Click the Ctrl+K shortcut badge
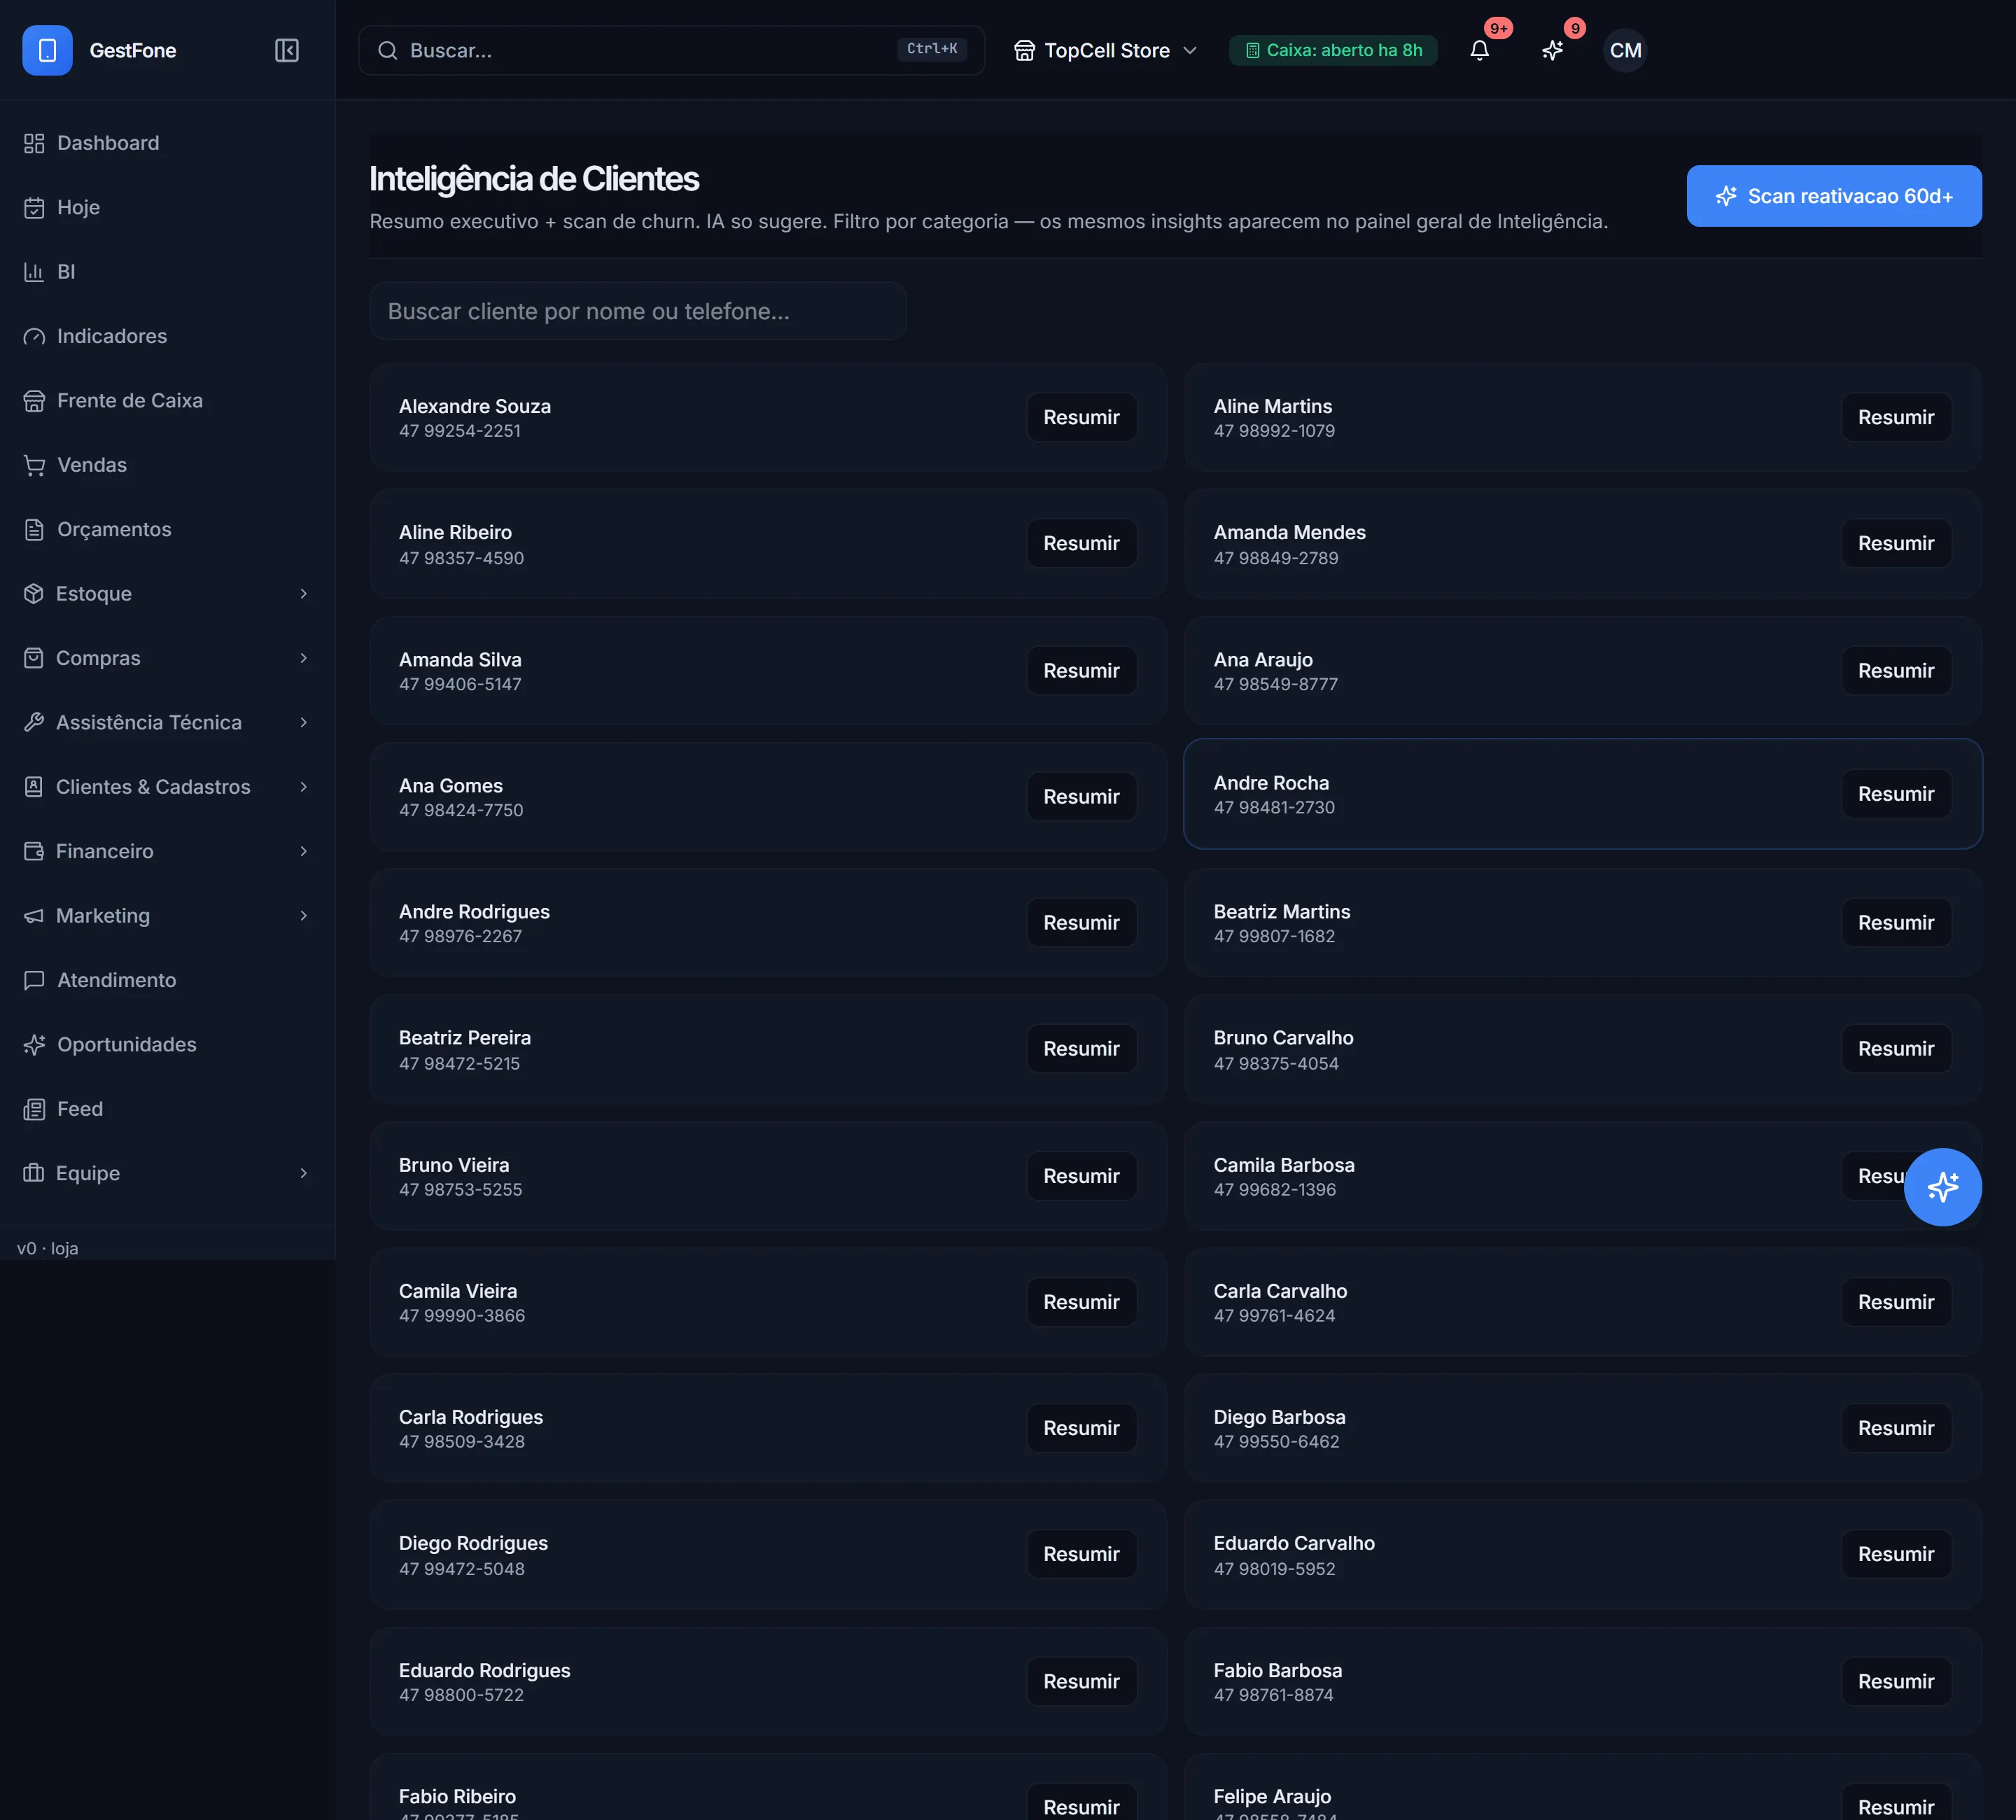The image size is (2016, 1820). click(x=931, y=49)
